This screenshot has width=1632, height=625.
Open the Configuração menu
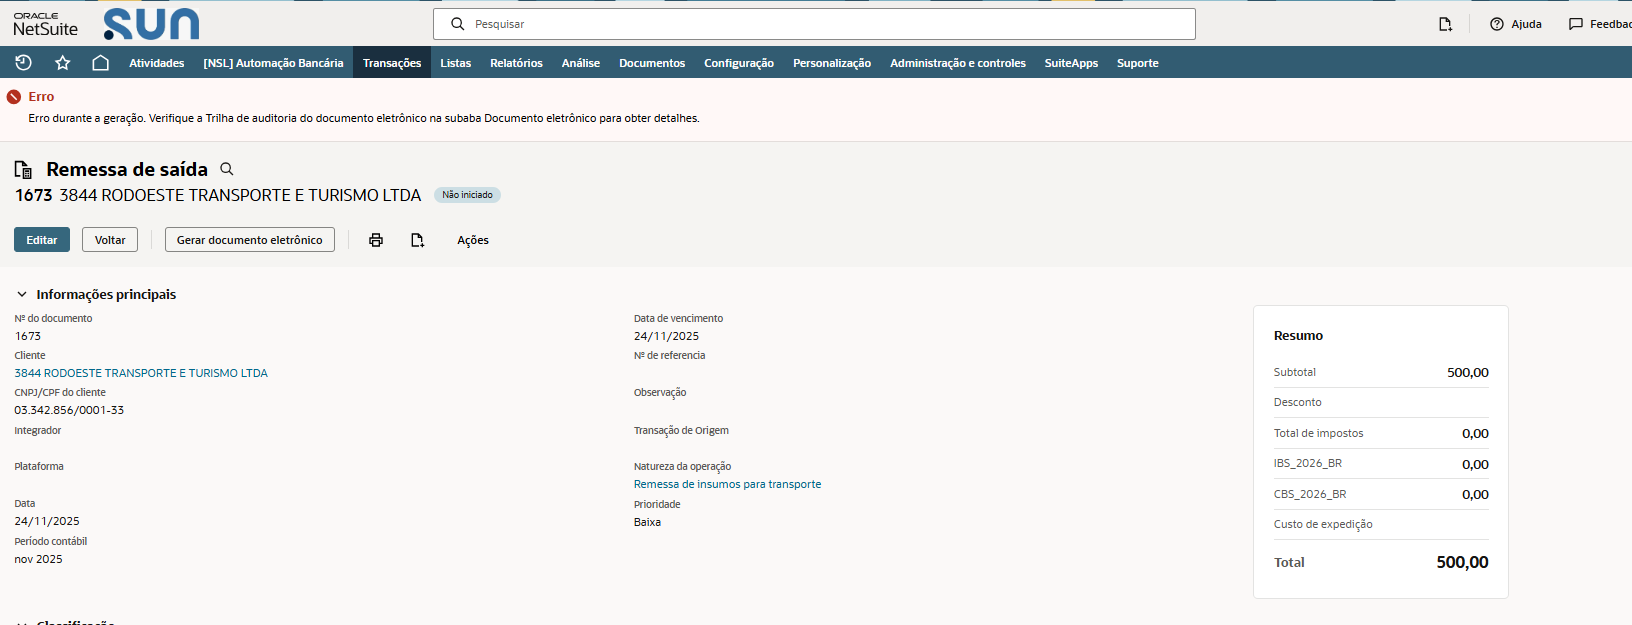739,63
